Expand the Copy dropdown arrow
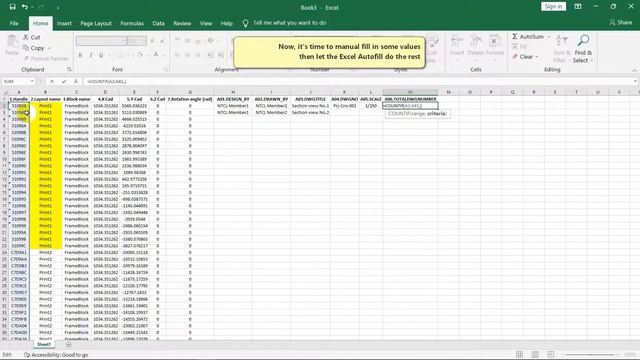The height and width of the screenshot is (360, 640). tap(49, 48)
